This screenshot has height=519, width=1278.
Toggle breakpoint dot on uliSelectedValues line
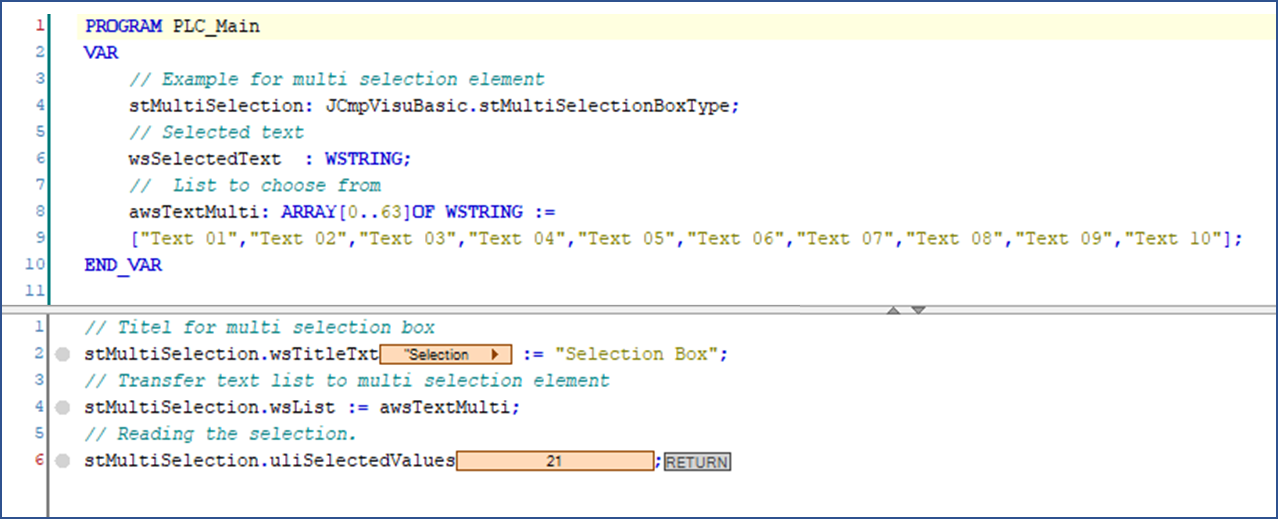click(64, 461)
